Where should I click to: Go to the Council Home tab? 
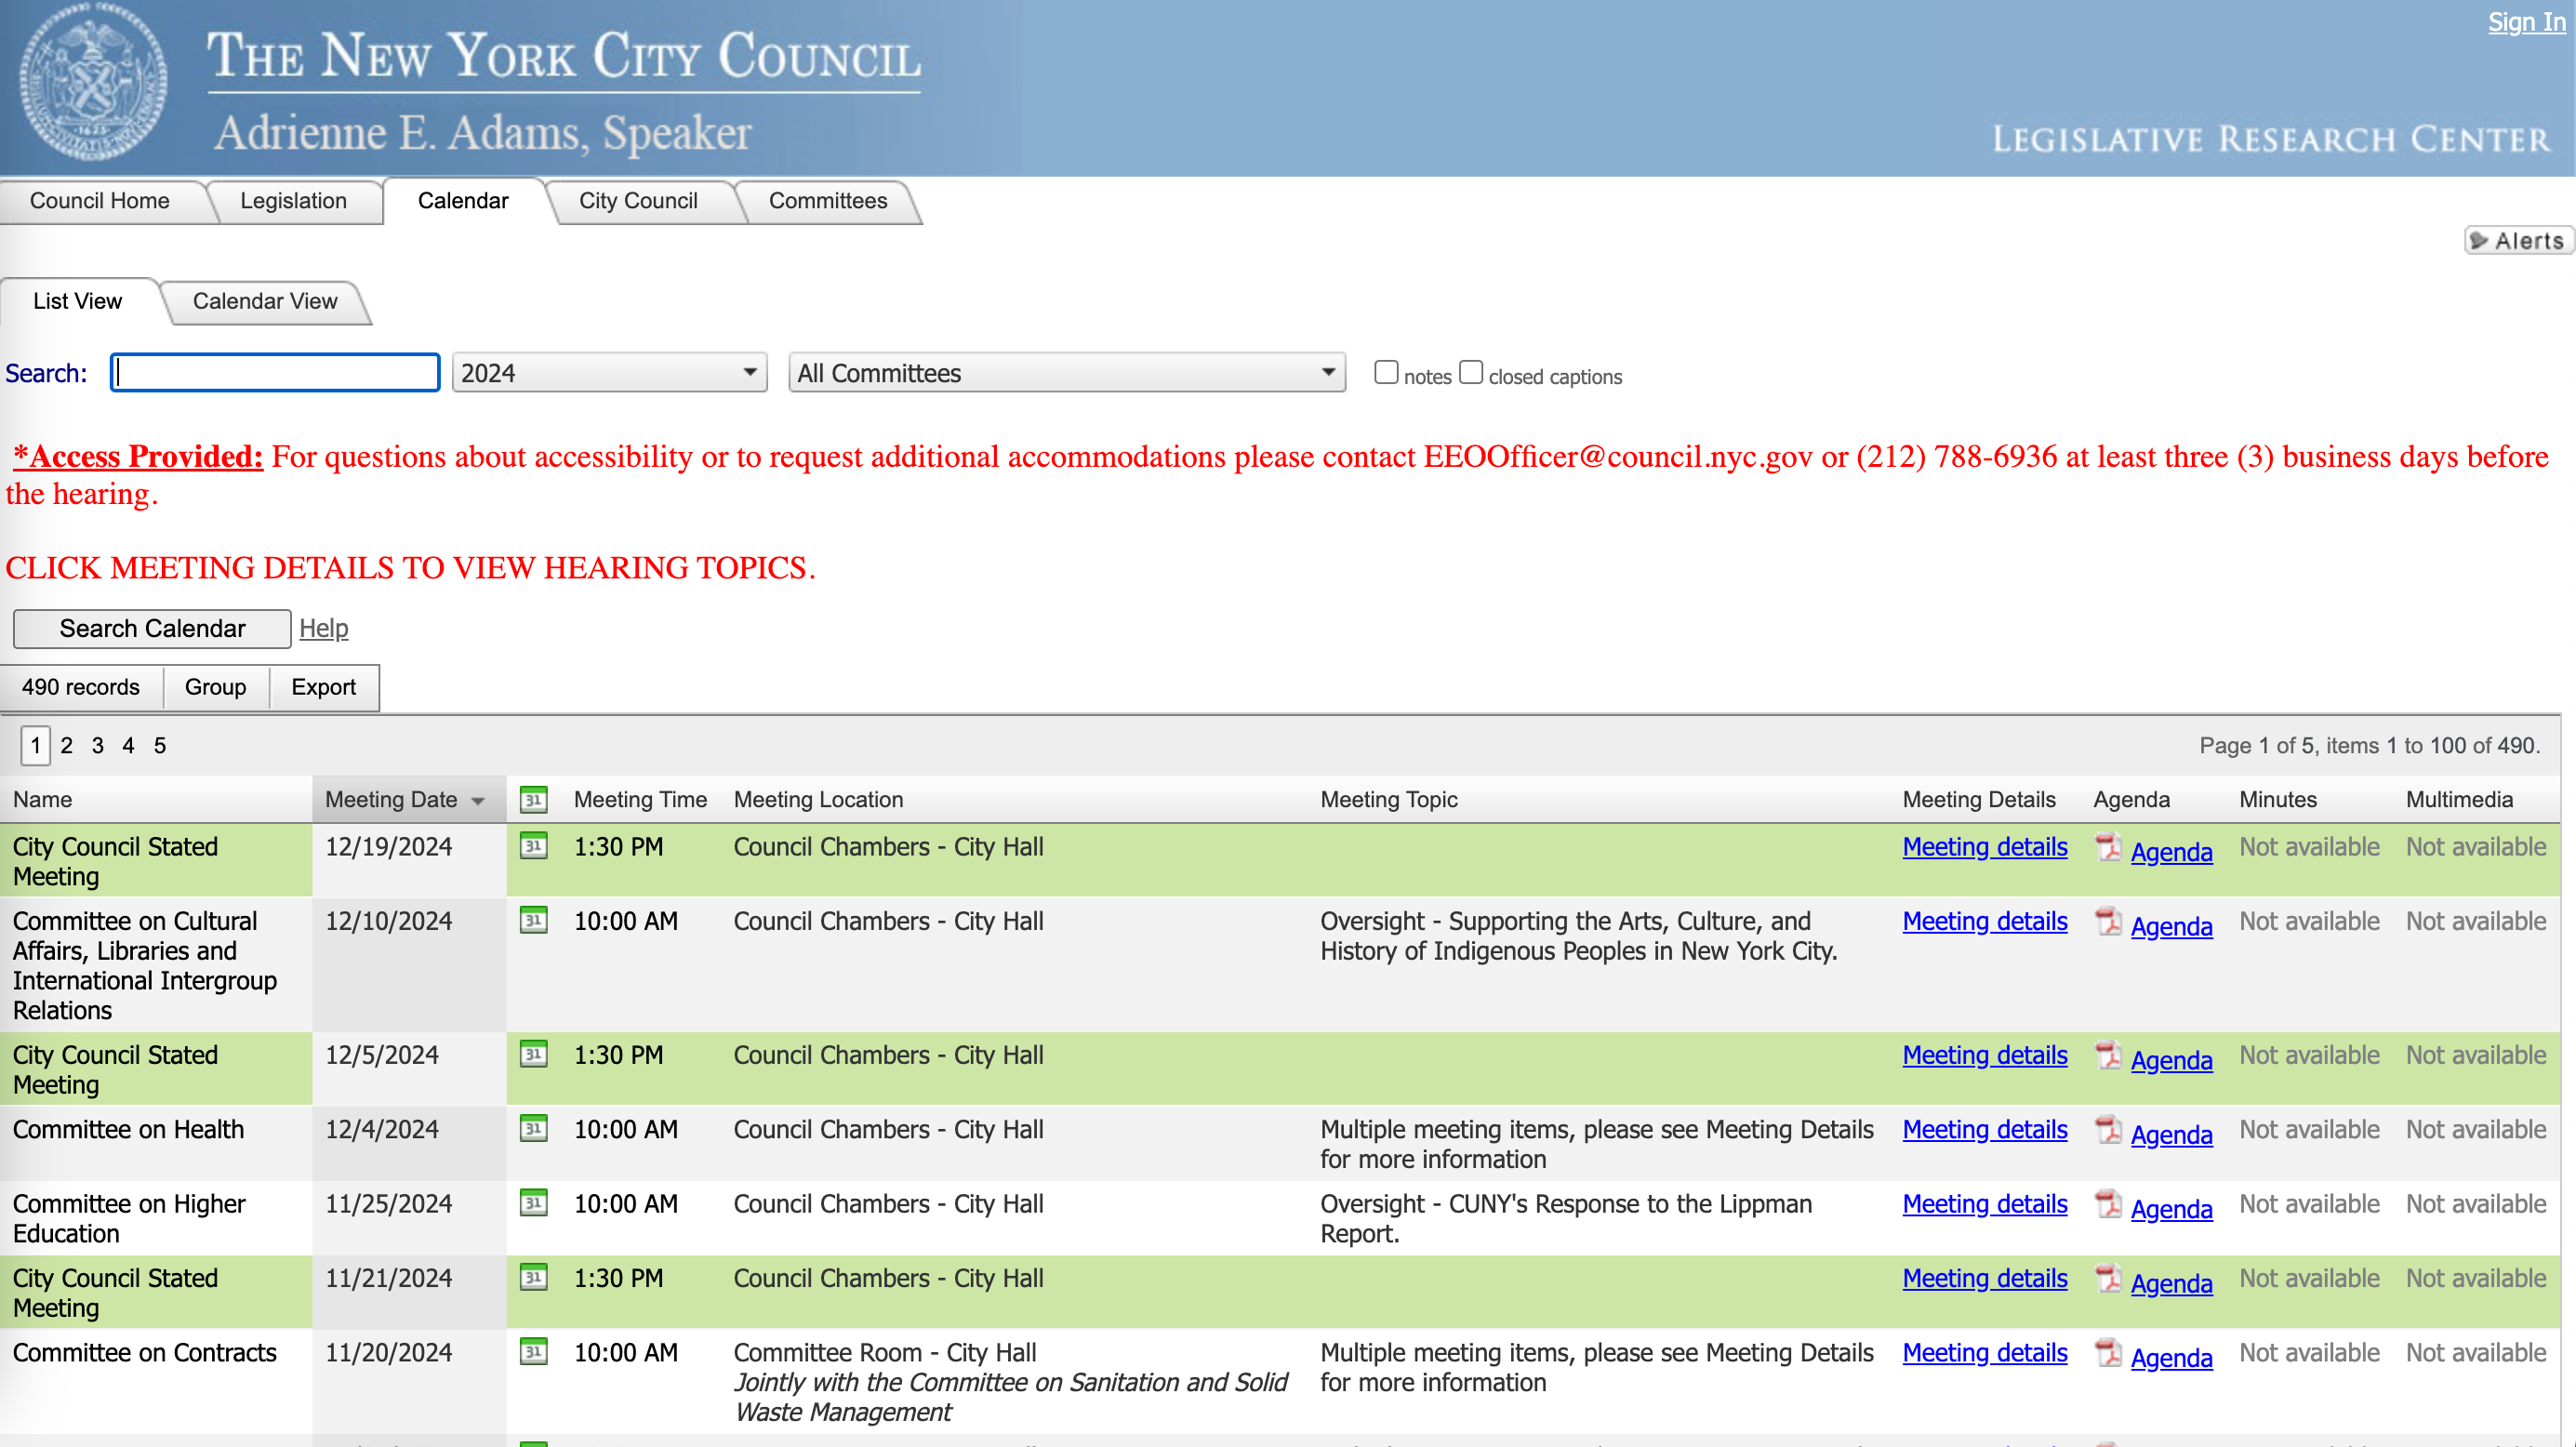[x=99, y=200]
